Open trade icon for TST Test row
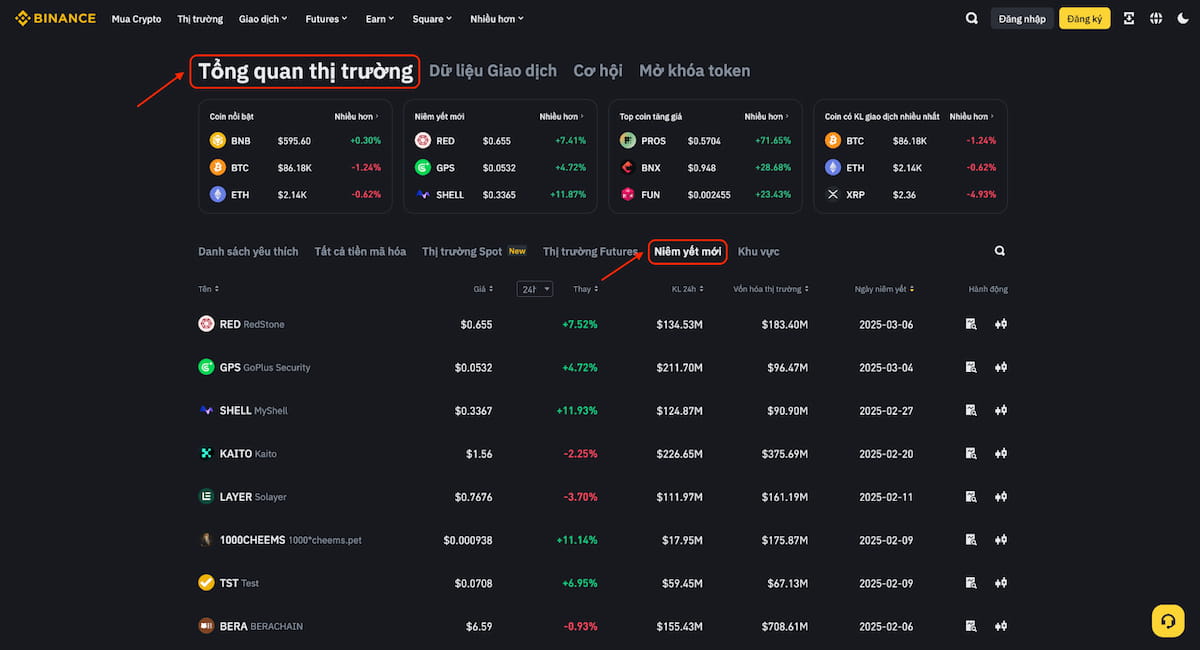1200x650 pixels. tap(1000, 582)
